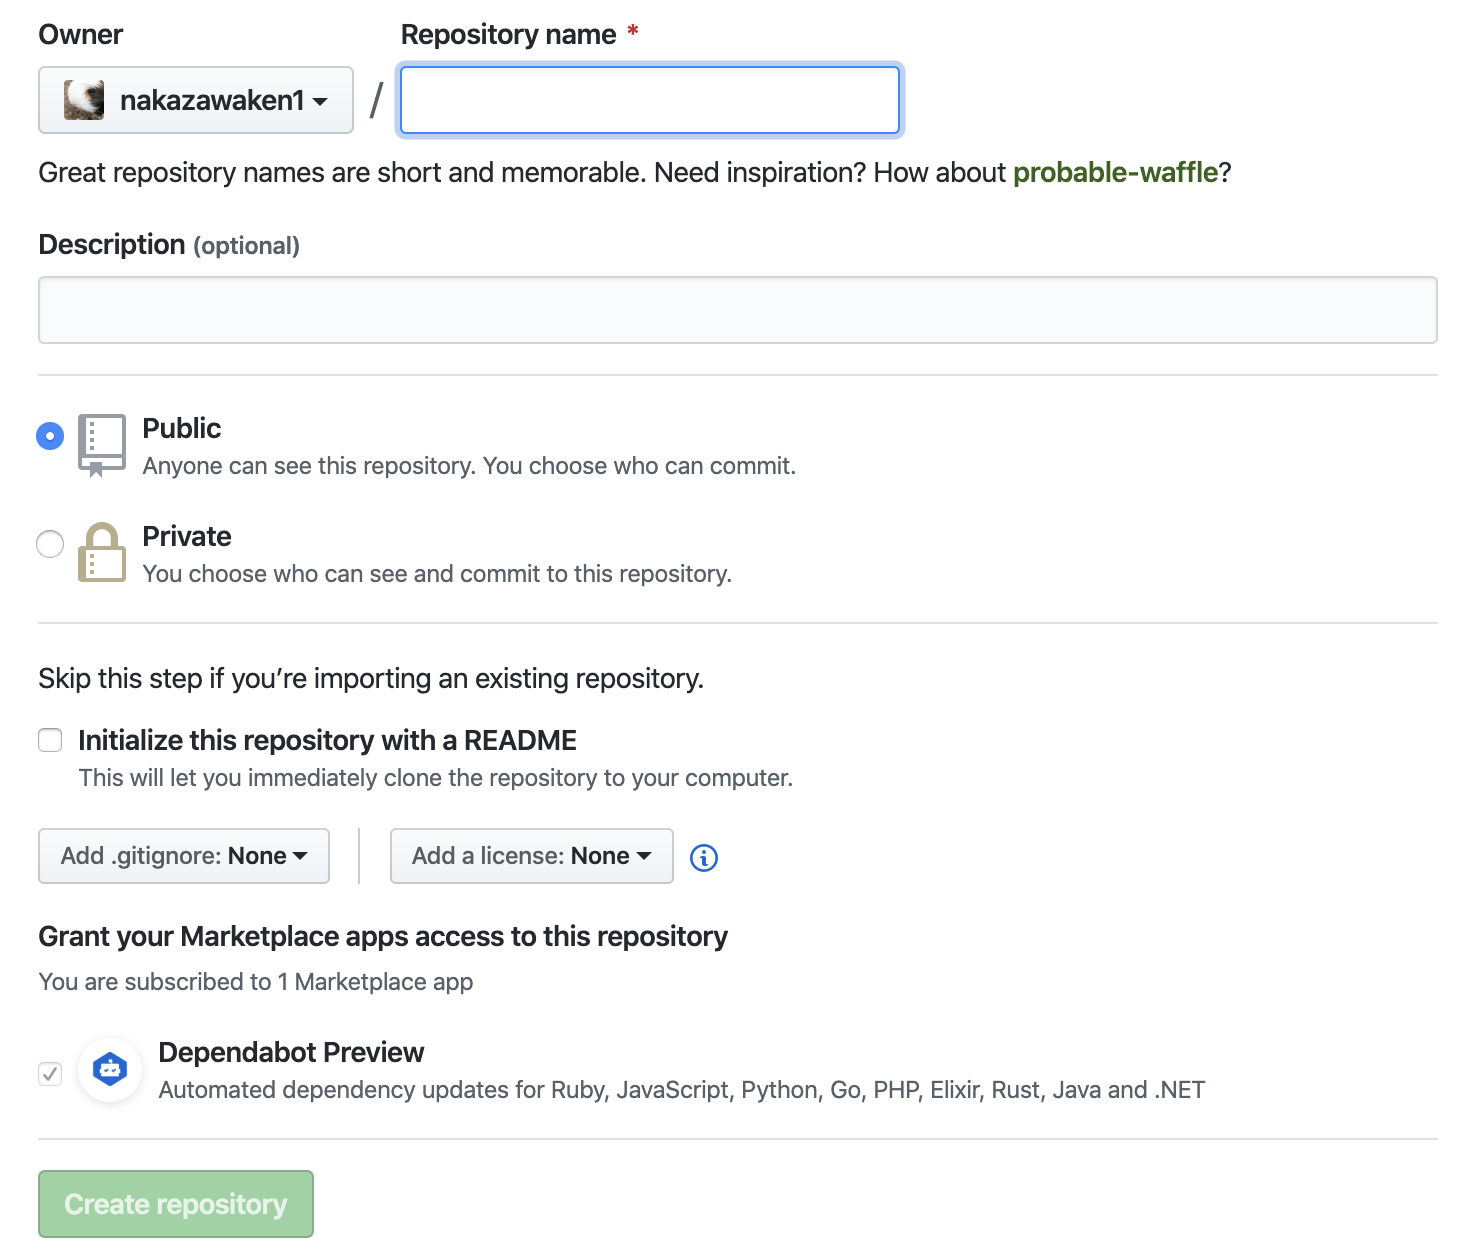The width and height of the screenshot is (1458, 1252).
Task: Click the Description optional text field
Action: click(736, 310)
